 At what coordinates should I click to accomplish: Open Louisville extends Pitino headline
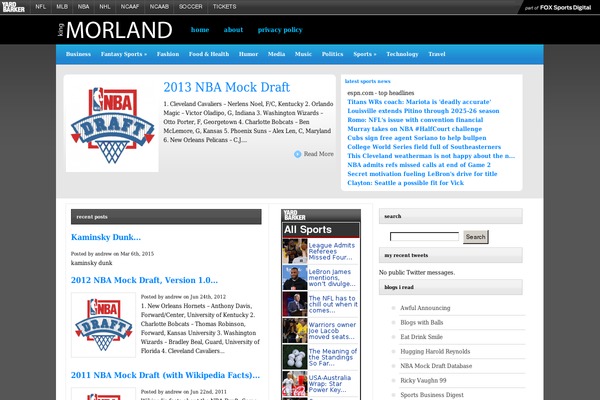coord(423,111)
